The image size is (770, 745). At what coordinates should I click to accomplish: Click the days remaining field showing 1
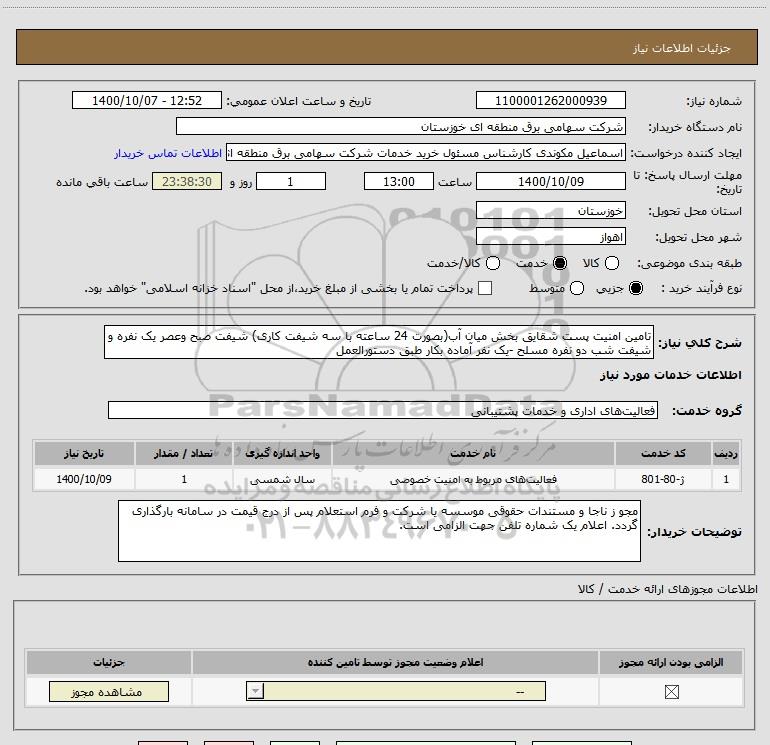[291, 182]
